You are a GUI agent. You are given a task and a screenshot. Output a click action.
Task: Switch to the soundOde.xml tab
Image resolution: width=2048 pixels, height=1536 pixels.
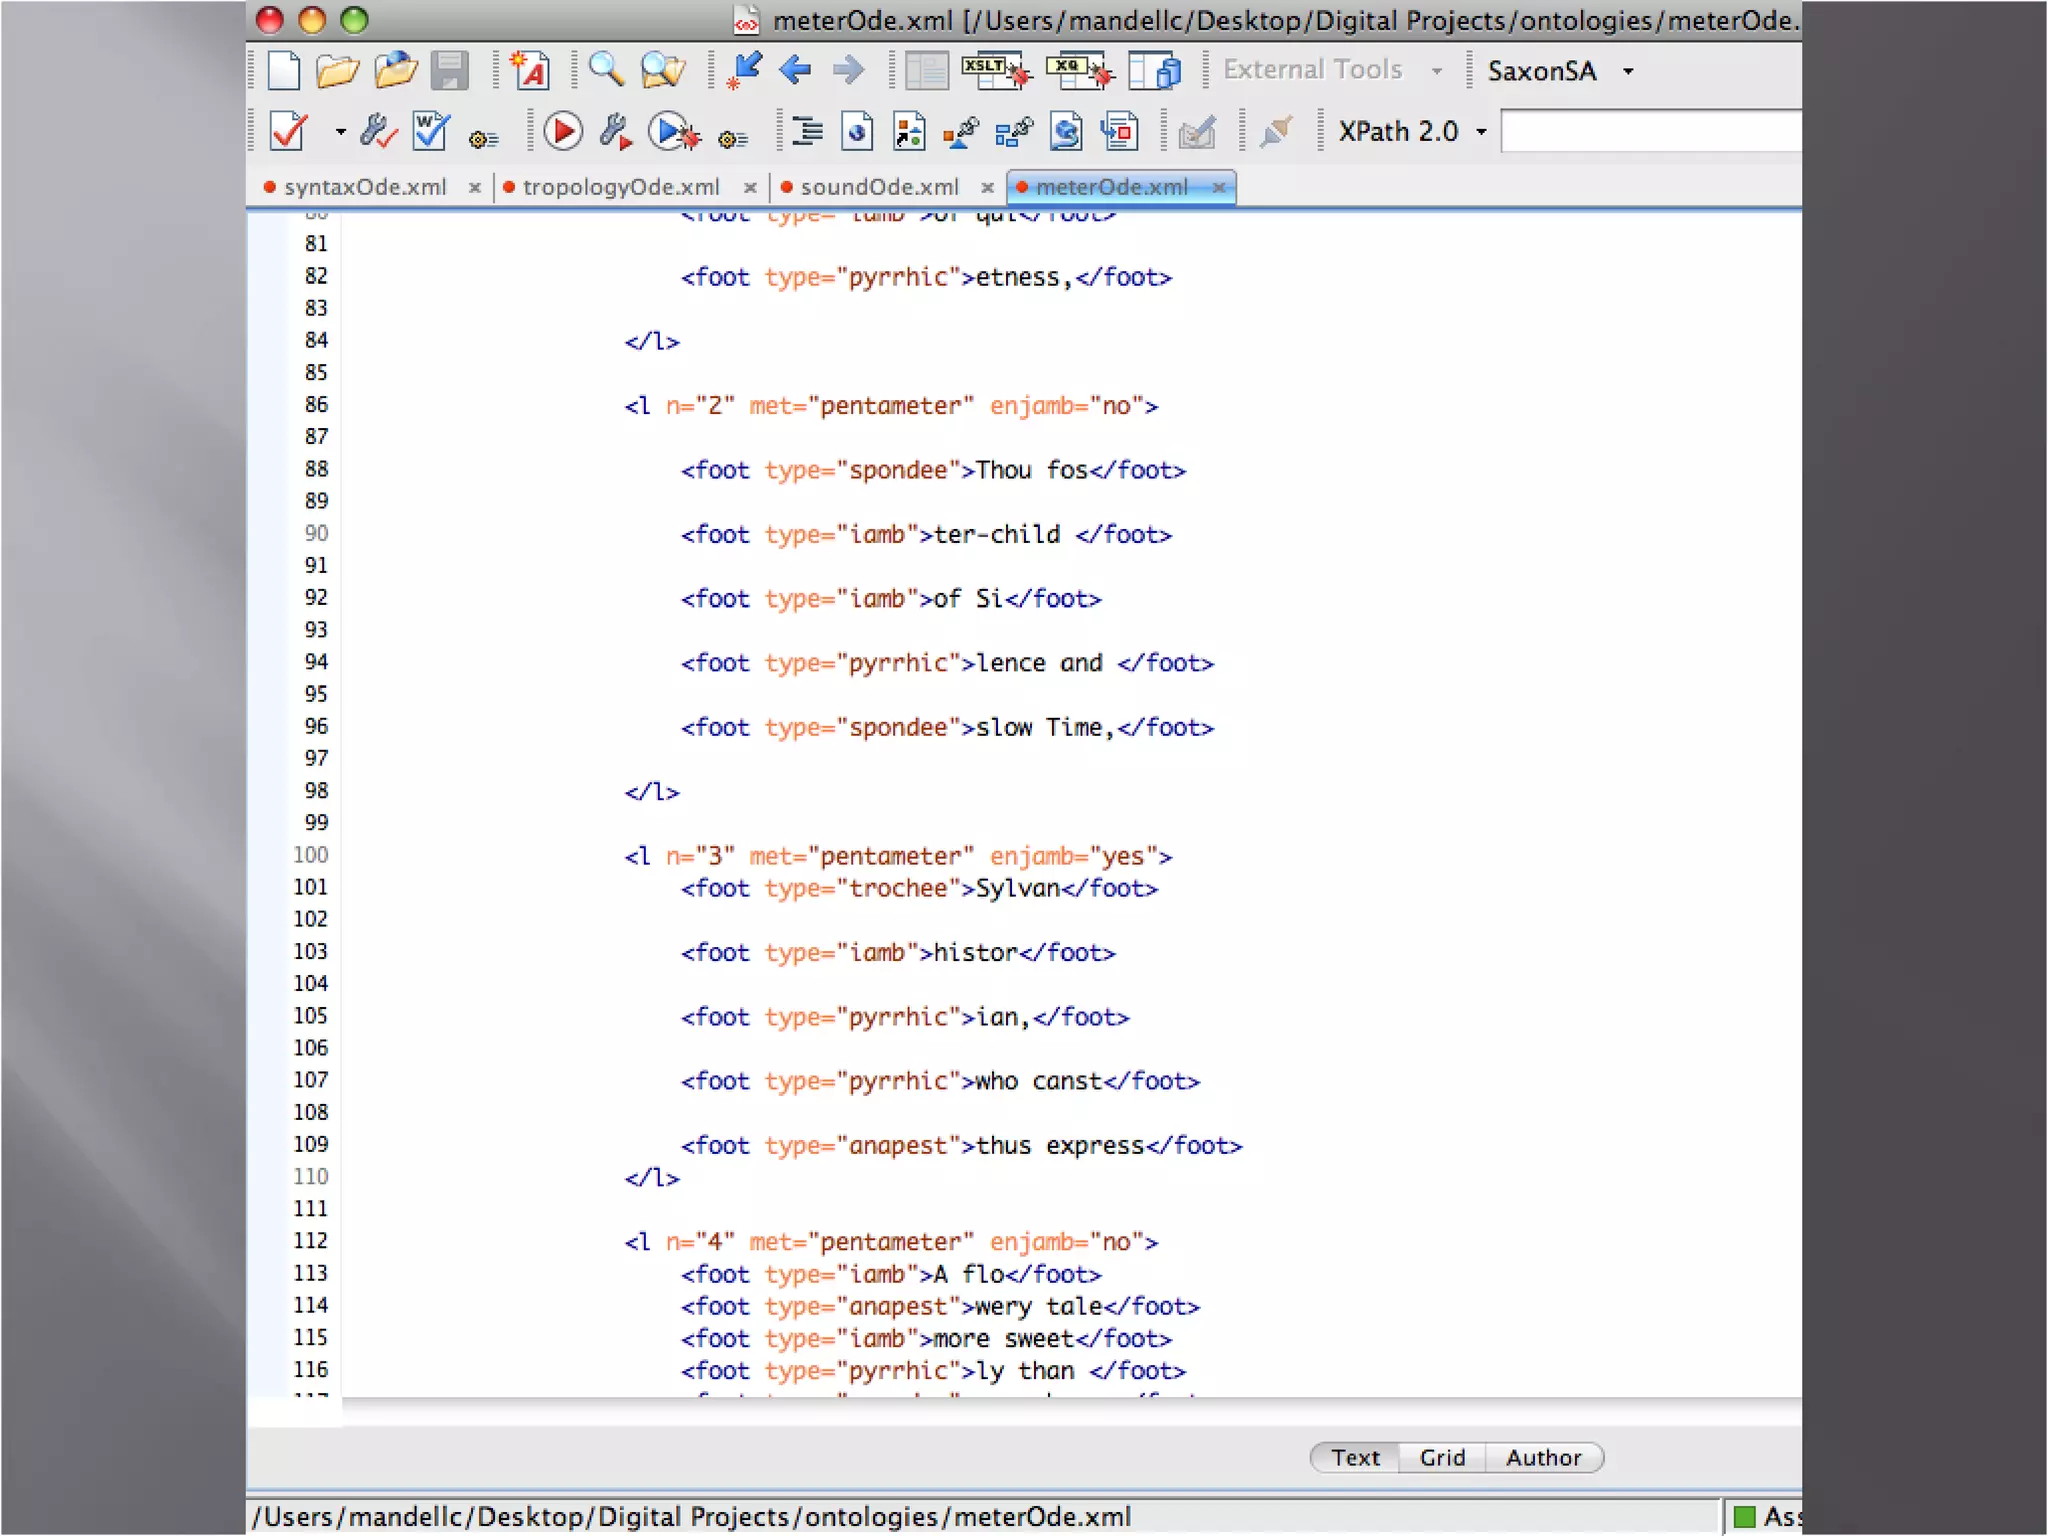point(878,187)
